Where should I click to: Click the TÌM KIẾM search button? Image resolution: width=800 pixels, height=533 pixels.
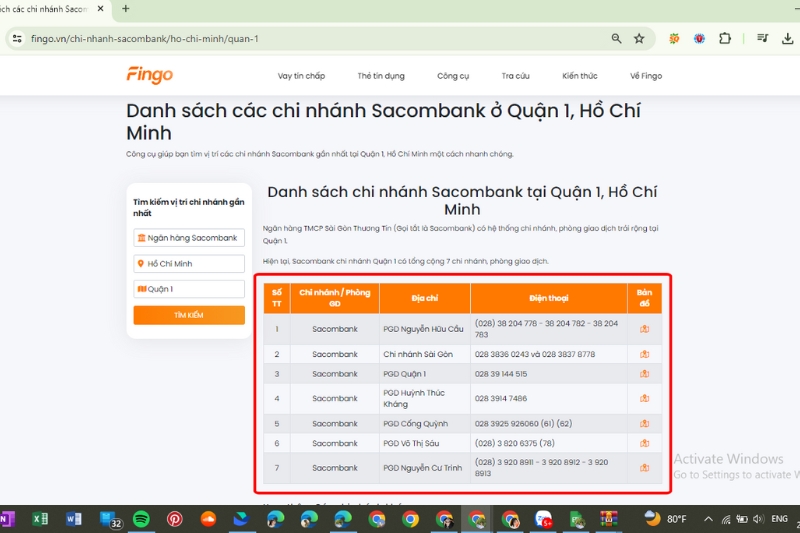[x=189, y=315]
